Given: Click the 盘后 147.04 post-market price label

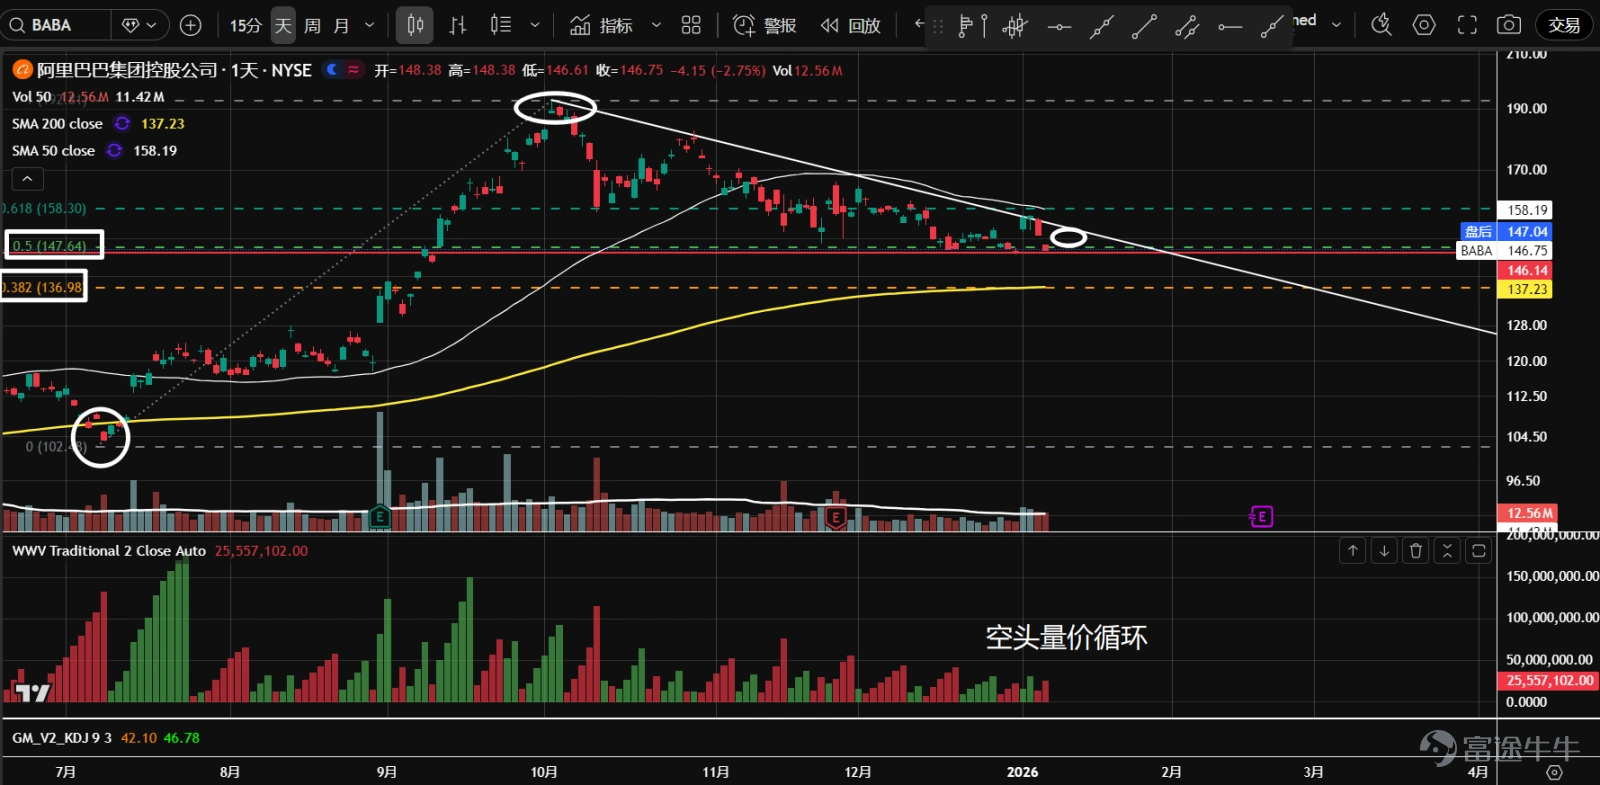Looking at the screenshot, I should pyautogui.click(x=1506, y=231).
